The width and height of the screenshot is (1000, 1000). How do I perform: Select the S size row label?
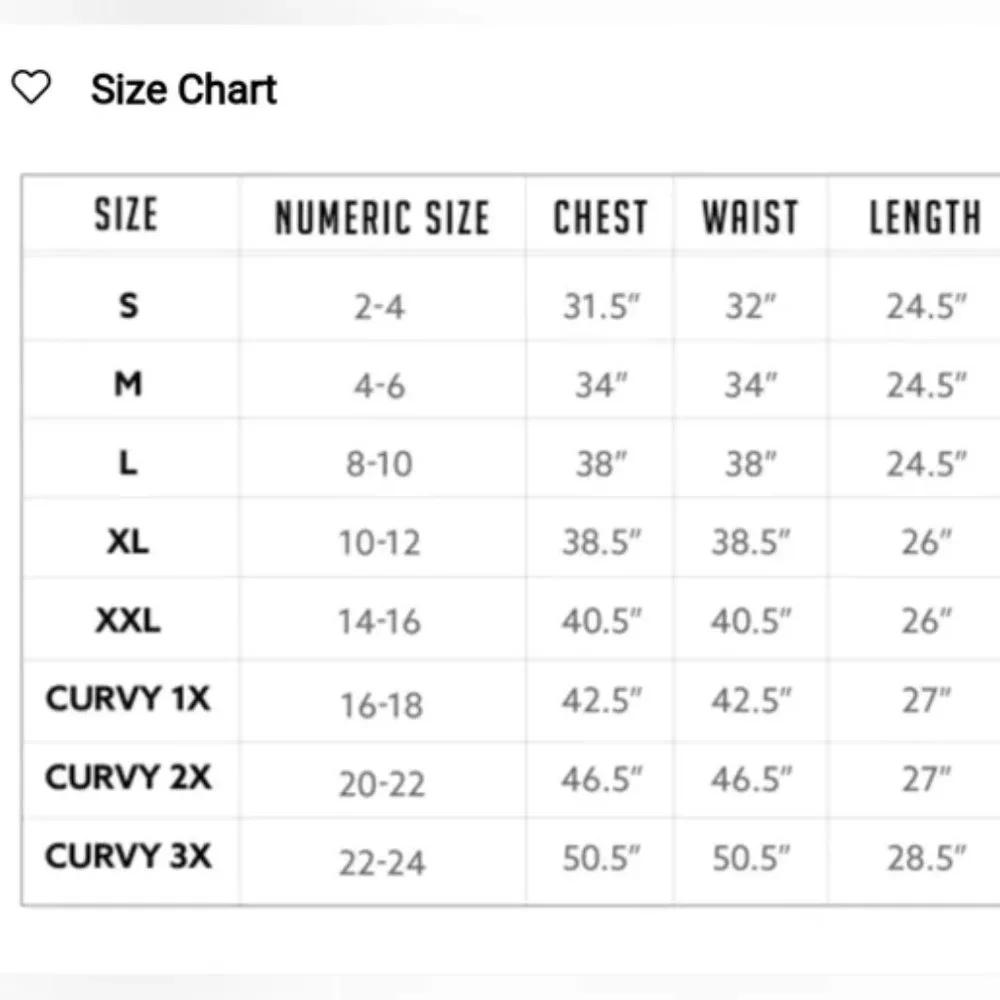(128, 305)
